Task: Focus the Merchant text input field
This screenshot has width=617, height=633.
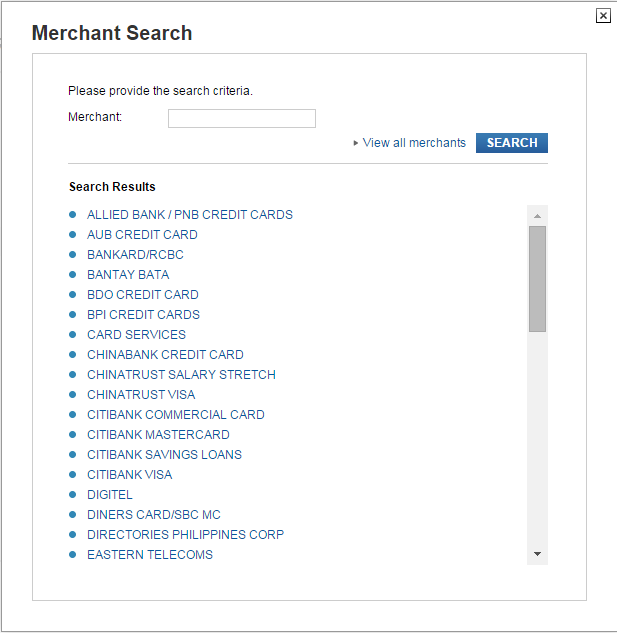Action: click(x=242, y=118)
